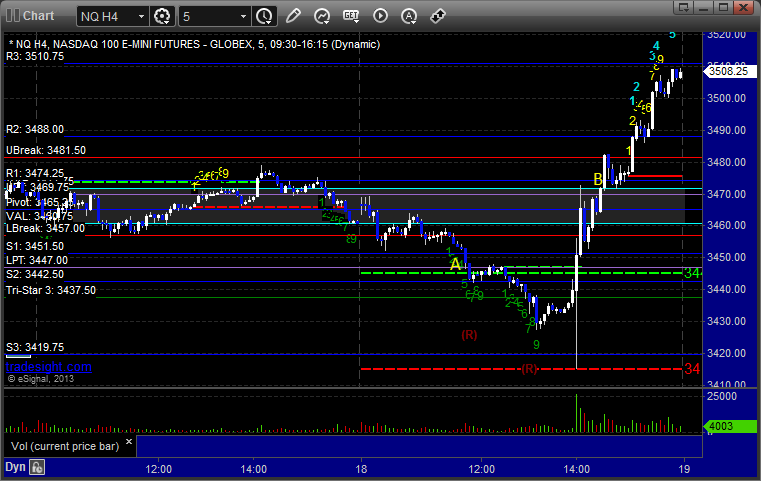761x481 pixels.
Task: Click the S3: 3419.75 label
Action: pos(35,347)
